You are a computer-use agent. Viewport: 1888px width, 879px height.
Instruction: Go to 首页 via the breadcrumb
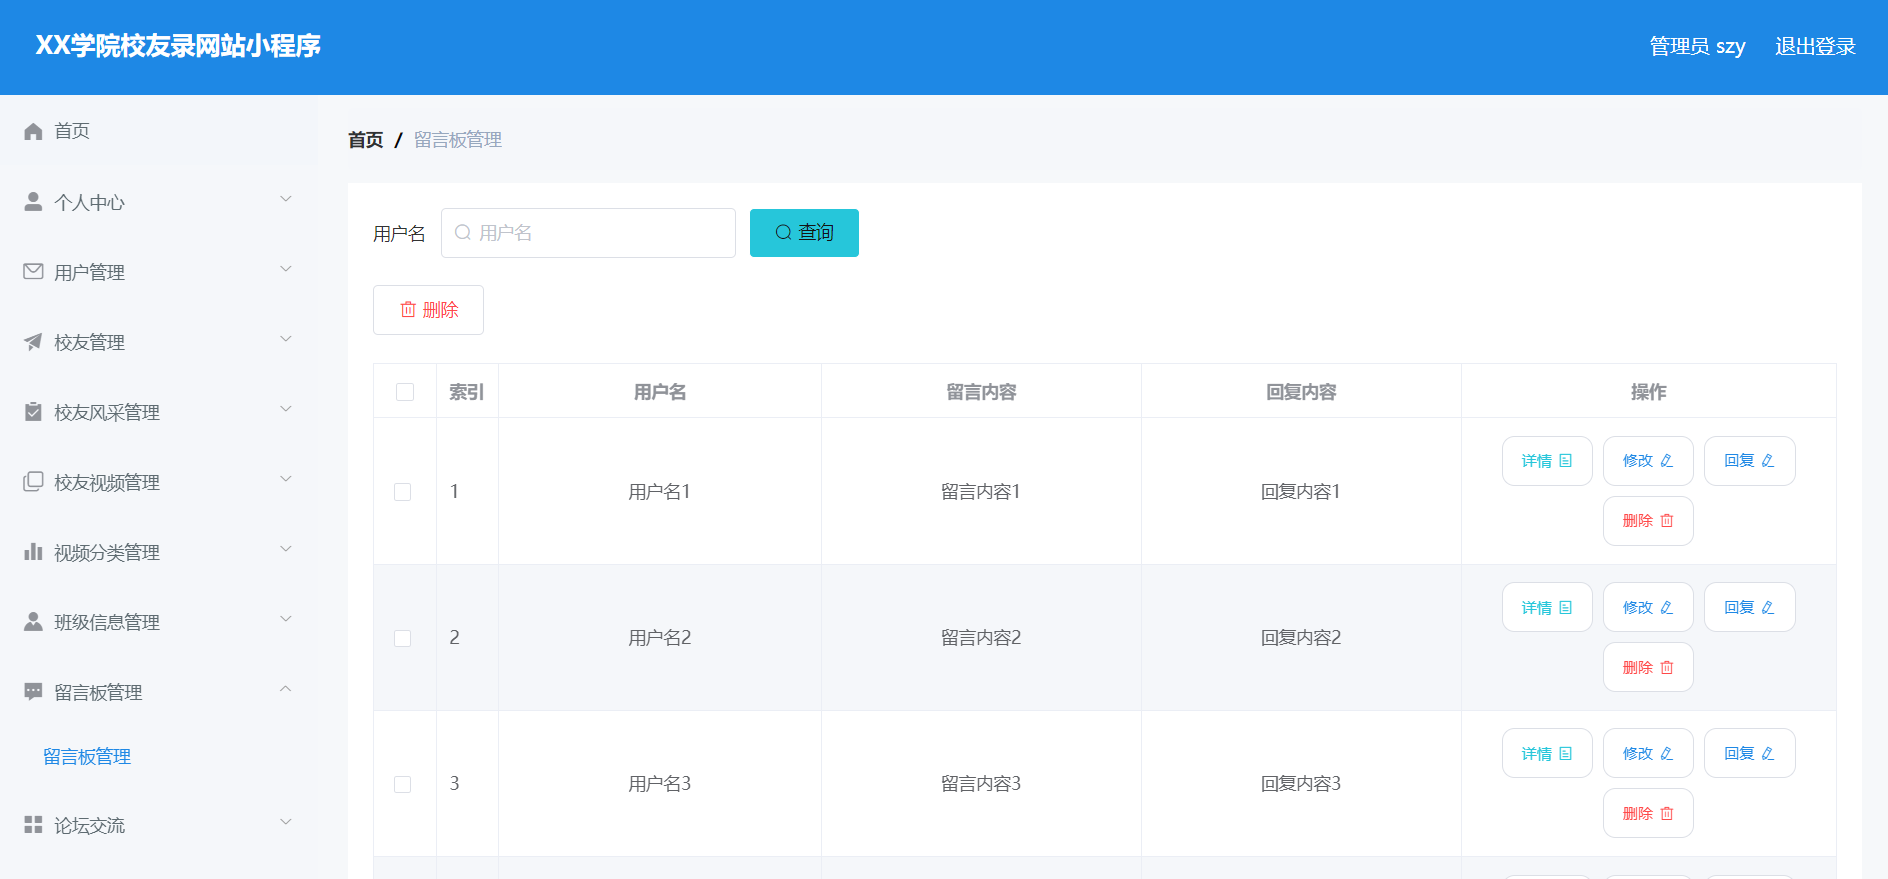tap(365, 140)
